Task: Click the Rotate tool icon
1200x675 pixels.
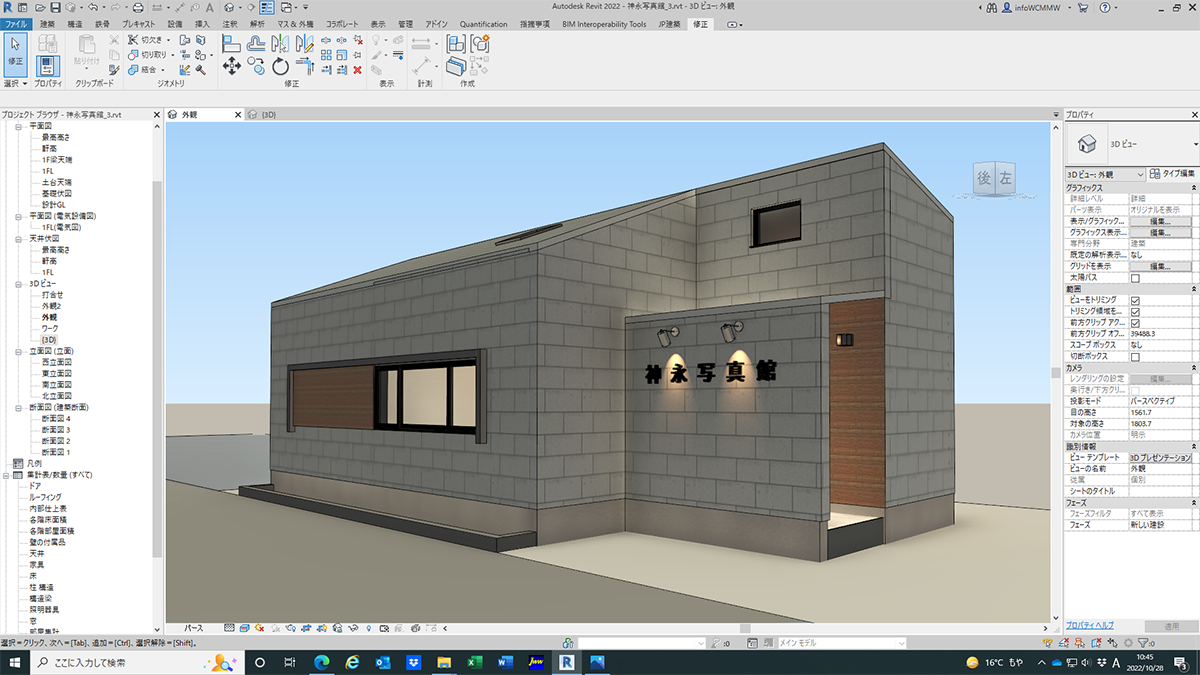Action: [281, 66]
